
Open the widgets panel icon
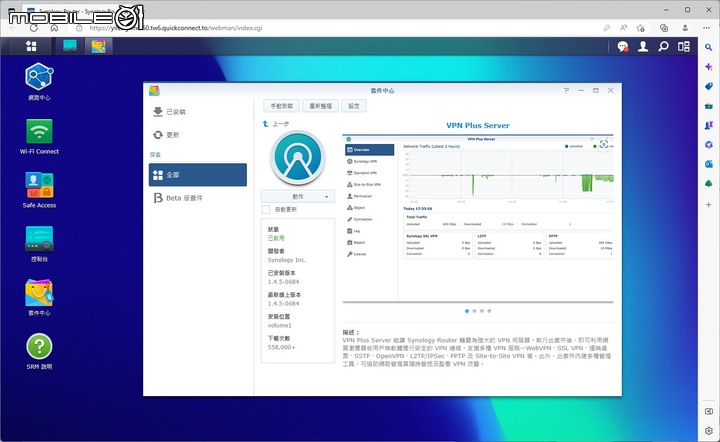[x=683, y=46]
